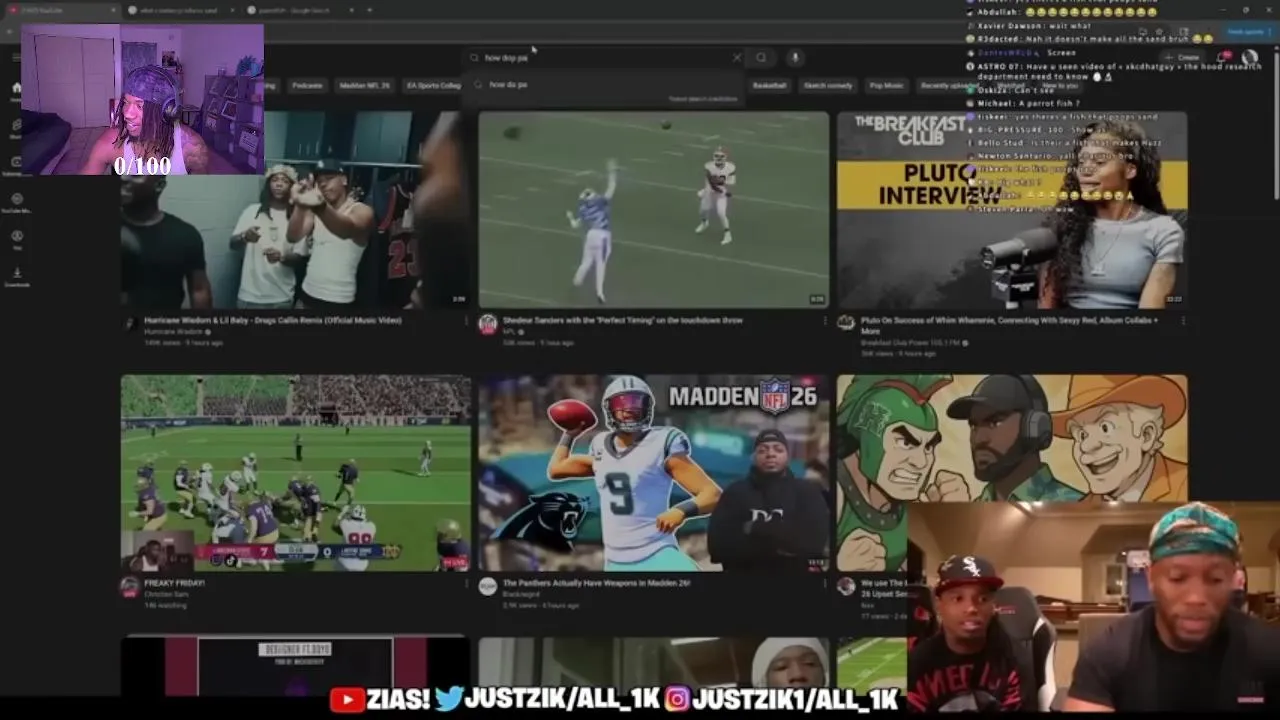Open the Breakfast Club Pluto Interview thumbnail
Screen dimensions: 1280x720
click(x=1012, y=209)
